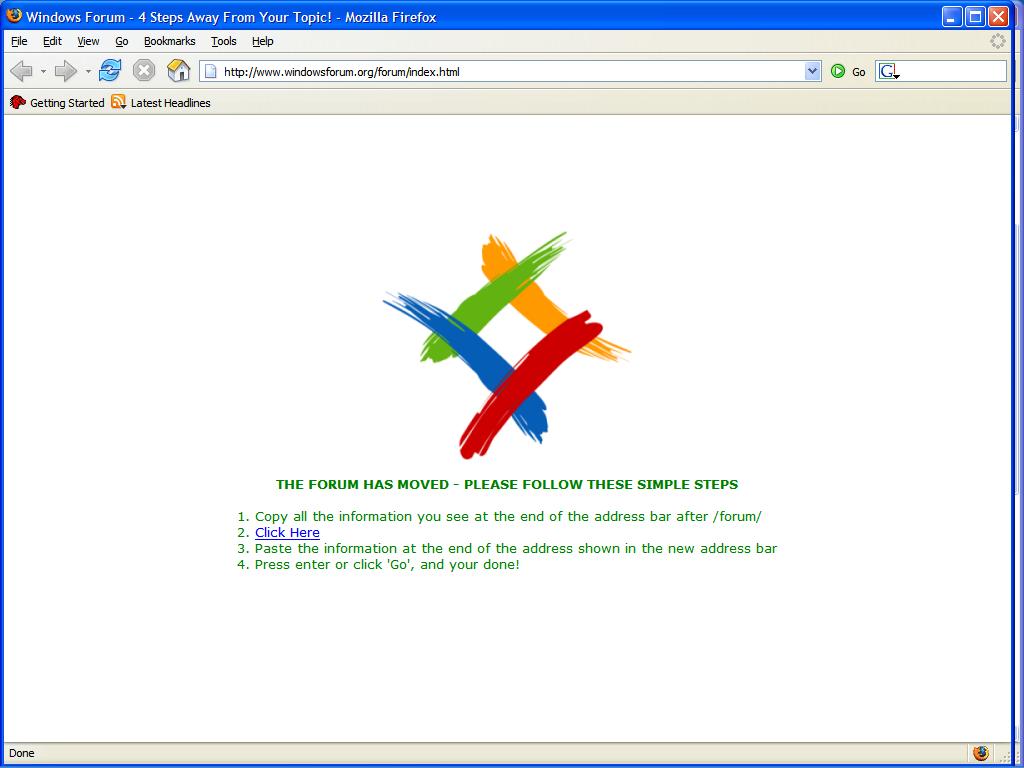Open the File menu
This screenshot has height=768, width=1024.
coord(19,41)
